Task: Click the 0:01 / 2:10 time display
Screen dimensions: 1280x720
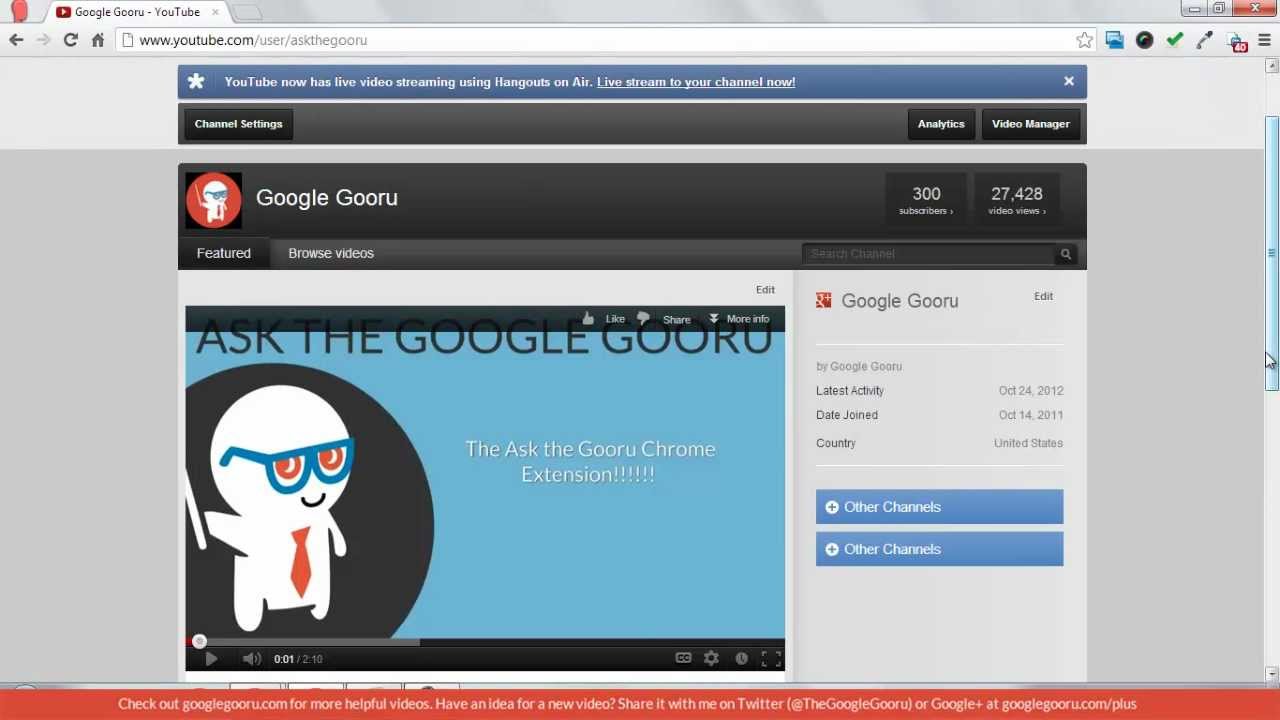Action: point(298,659)
